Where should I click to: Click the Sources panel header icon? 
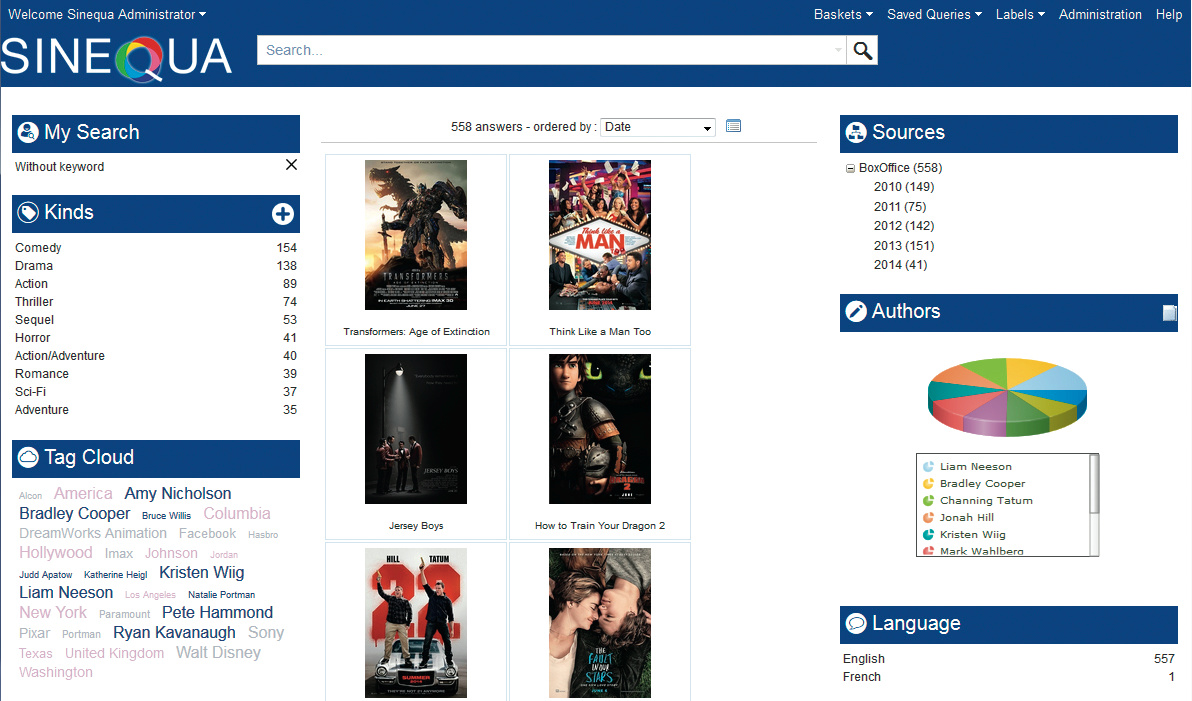(x=856, y=133)
